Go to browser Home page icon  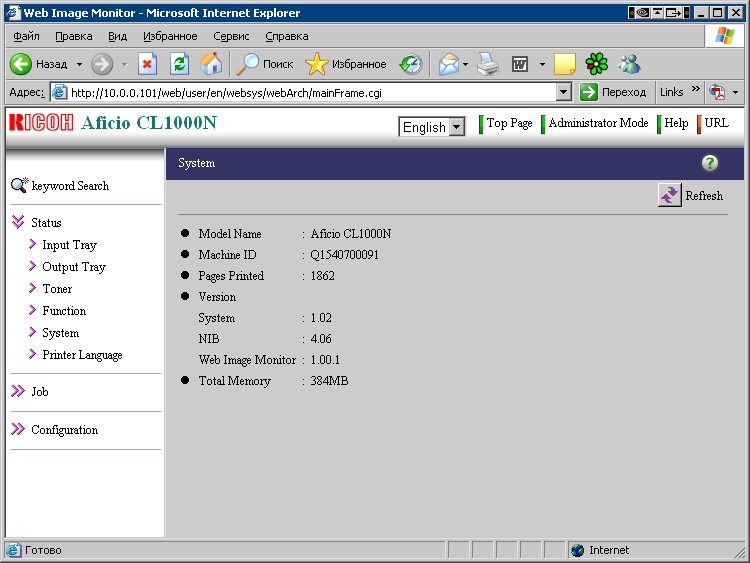click(211, 64)
